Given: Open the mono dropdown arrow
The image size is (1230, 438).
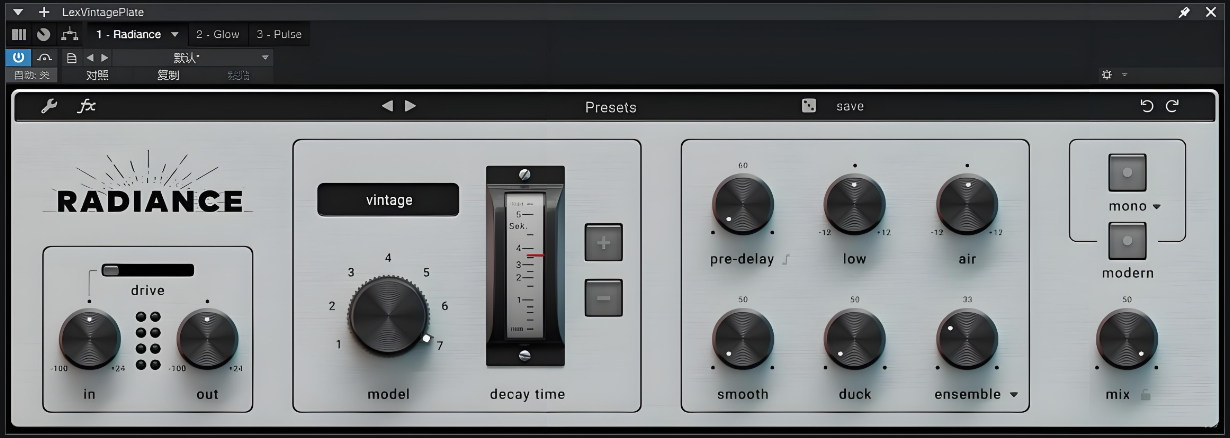Looking at the screenshot, I should (1157, 207).
